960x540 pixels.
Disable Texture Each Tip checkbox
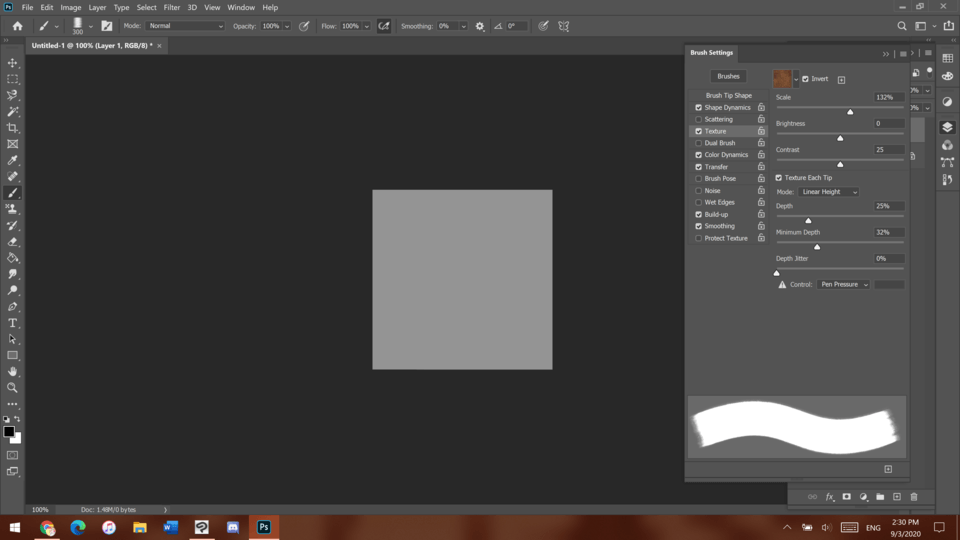[779, 178]
